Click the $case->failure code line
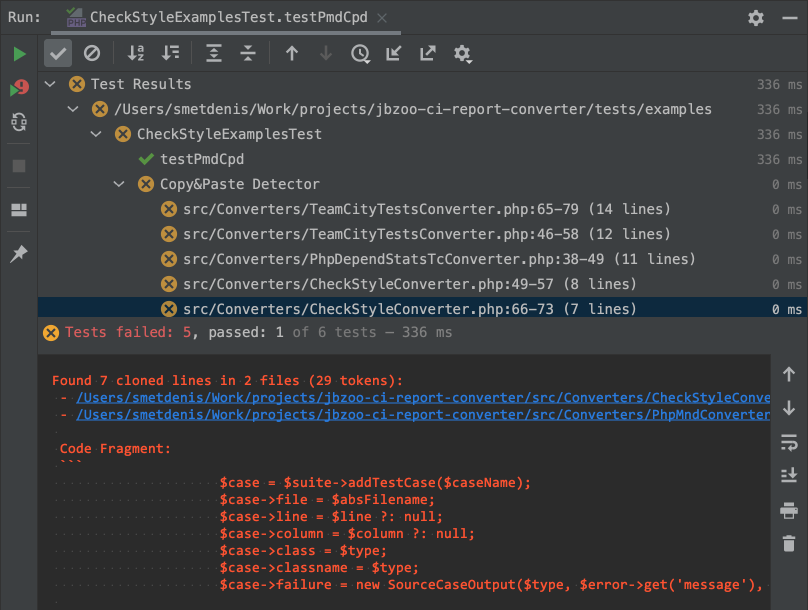Image resolution: width=808 pixels, height=610 pixels. coord(491,585)
